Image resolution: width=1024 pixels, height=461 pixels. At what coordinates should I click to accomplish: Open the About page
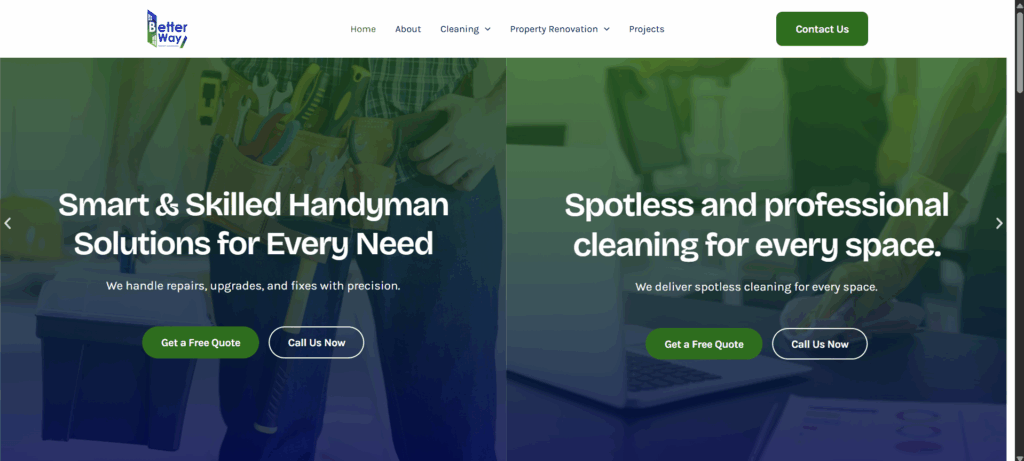408,29
